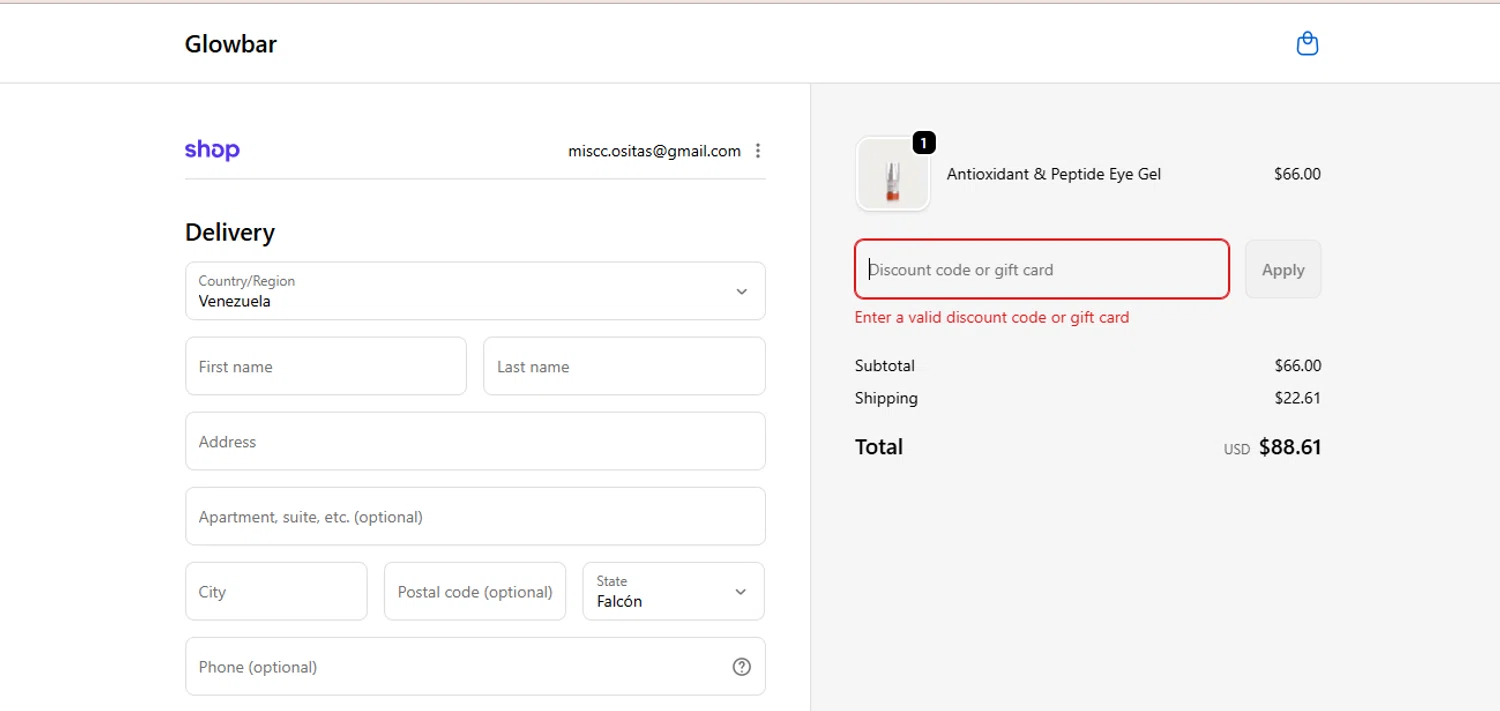Click the Apply discount button
1500x711 pixels.
coord(1283,269)
